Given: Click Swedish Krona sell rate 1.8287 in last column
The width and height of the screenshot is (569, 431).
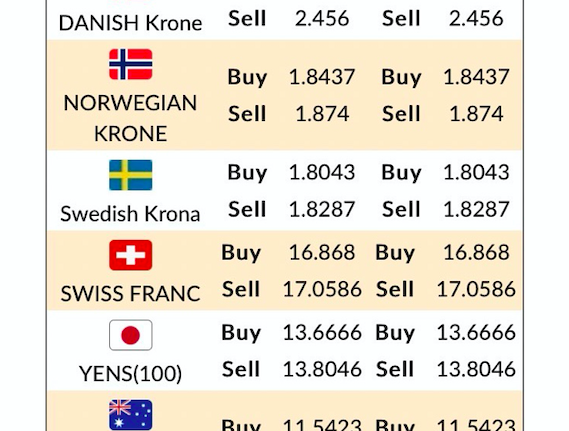Looking at the screenshot, I should 476,209.
